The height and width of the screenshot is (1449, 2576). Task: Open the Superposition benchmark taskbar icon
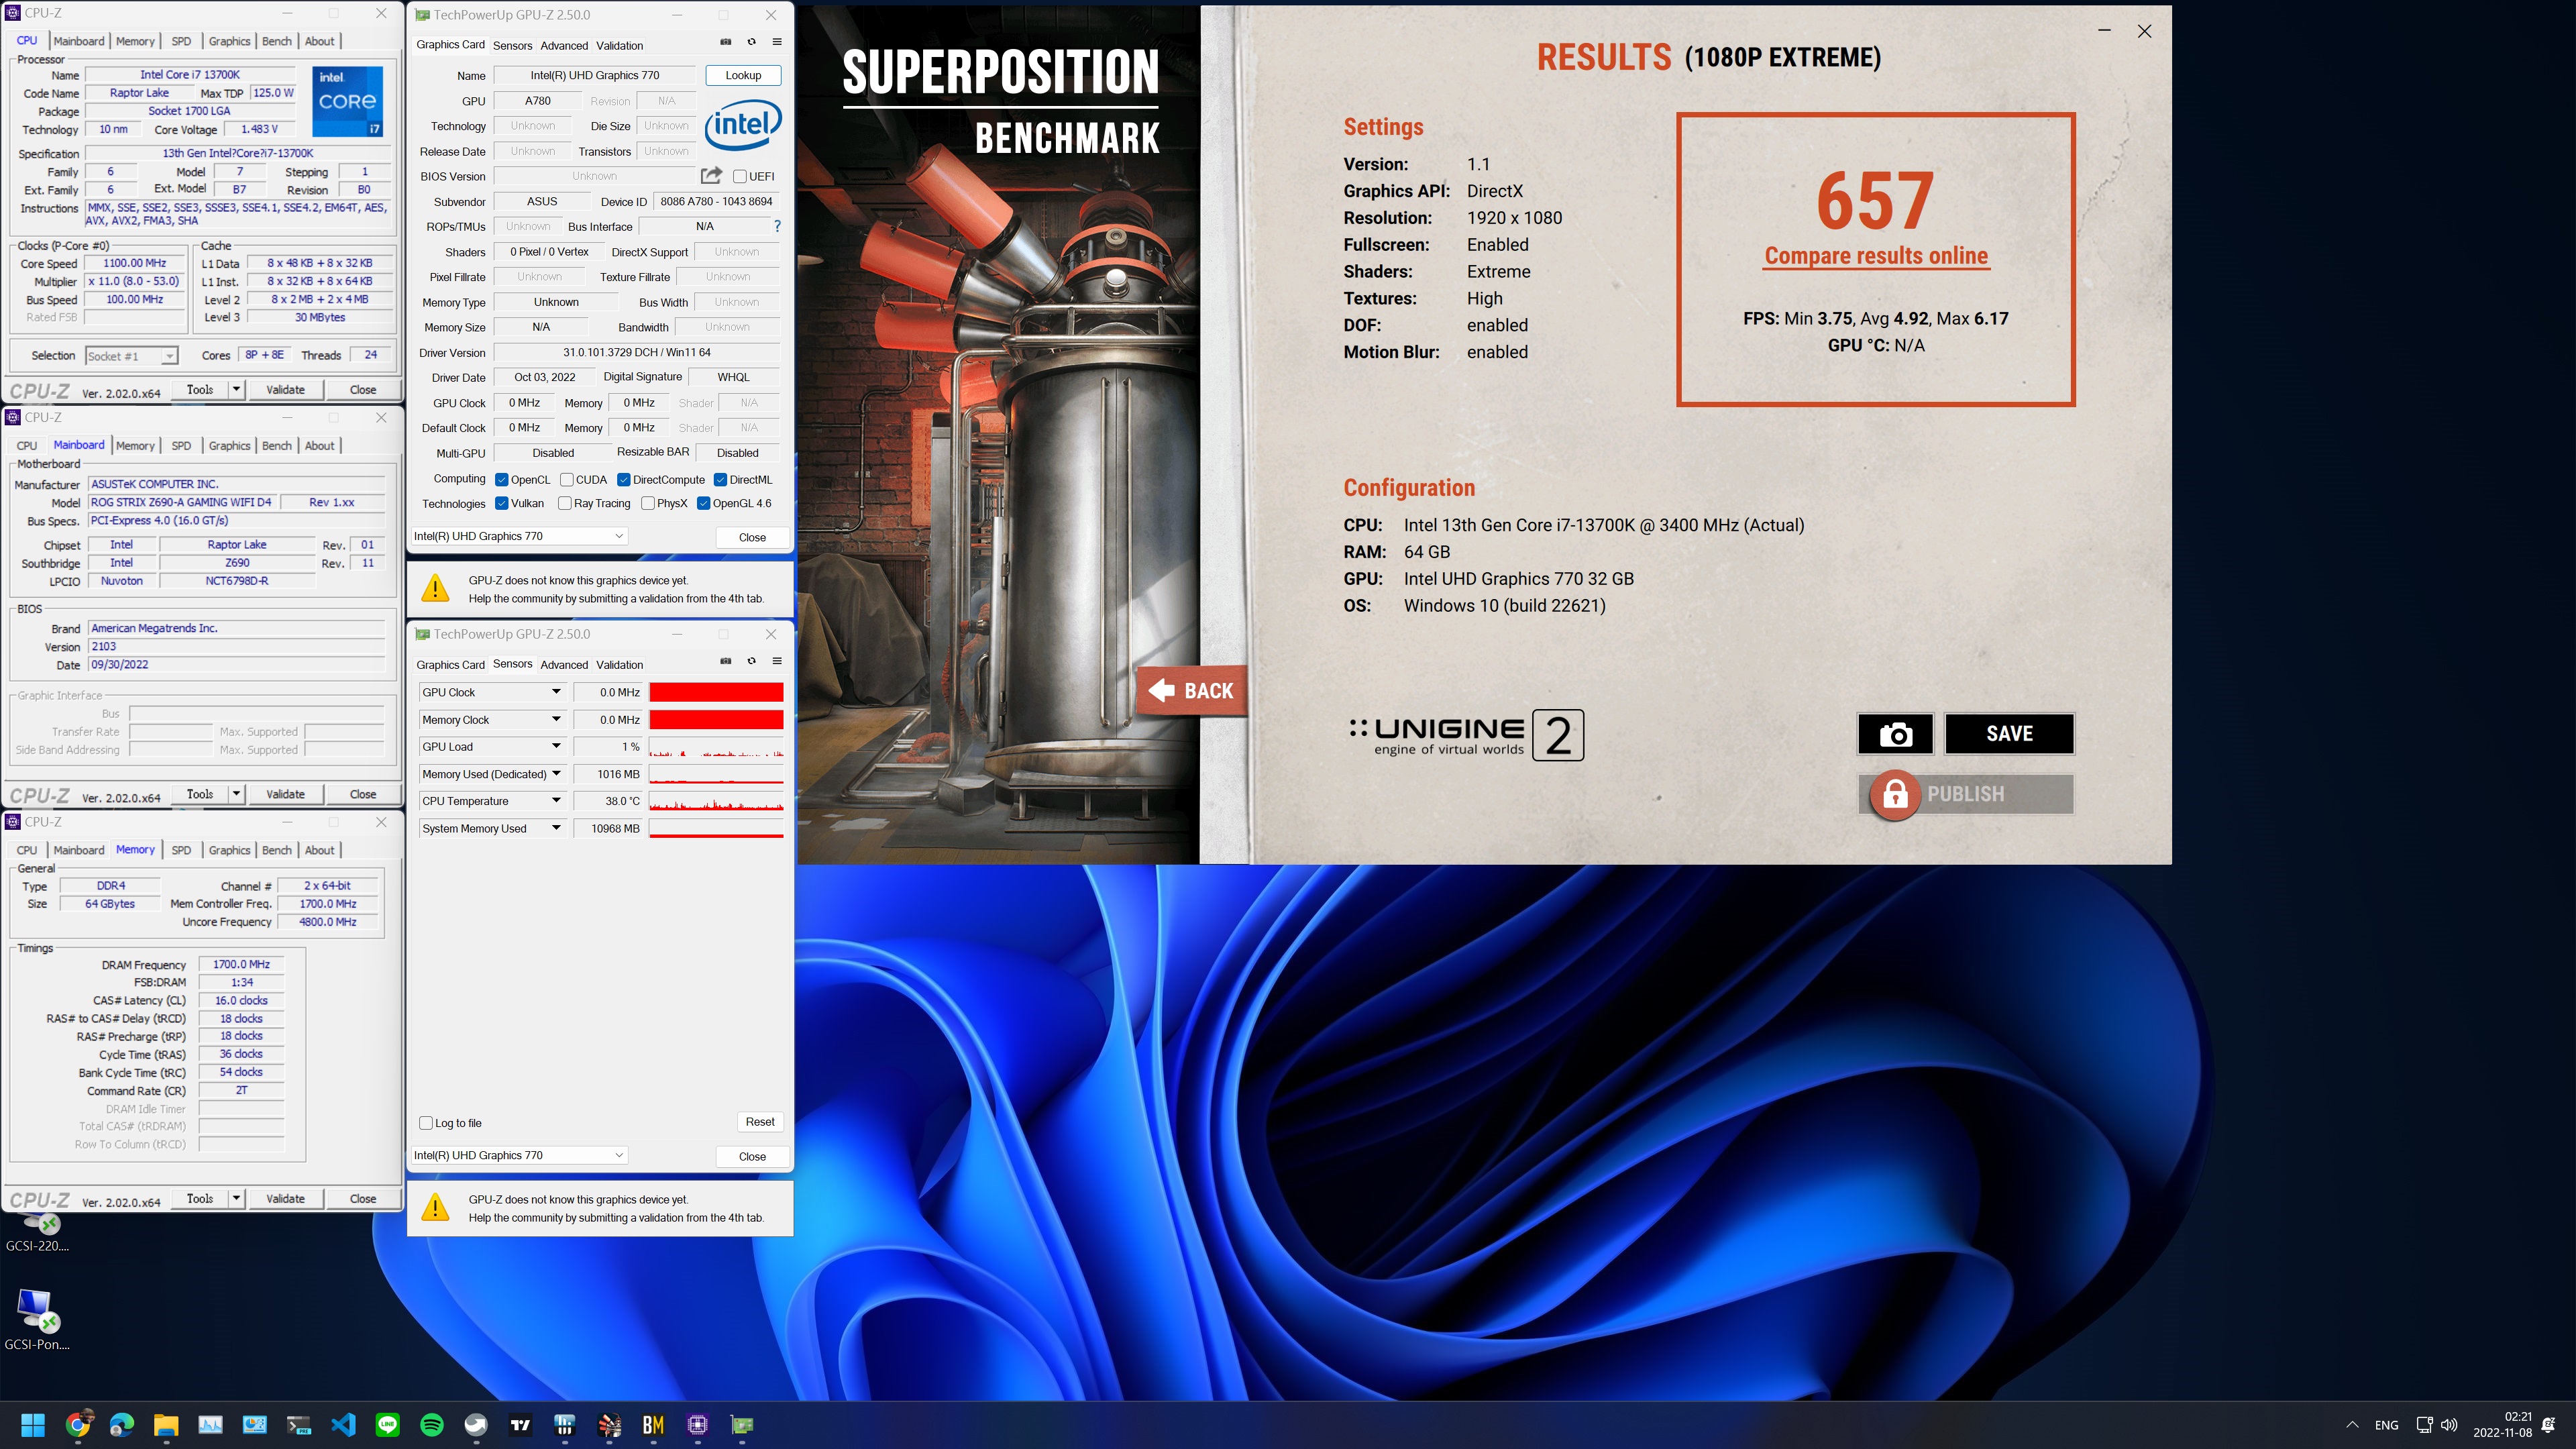609,1425
